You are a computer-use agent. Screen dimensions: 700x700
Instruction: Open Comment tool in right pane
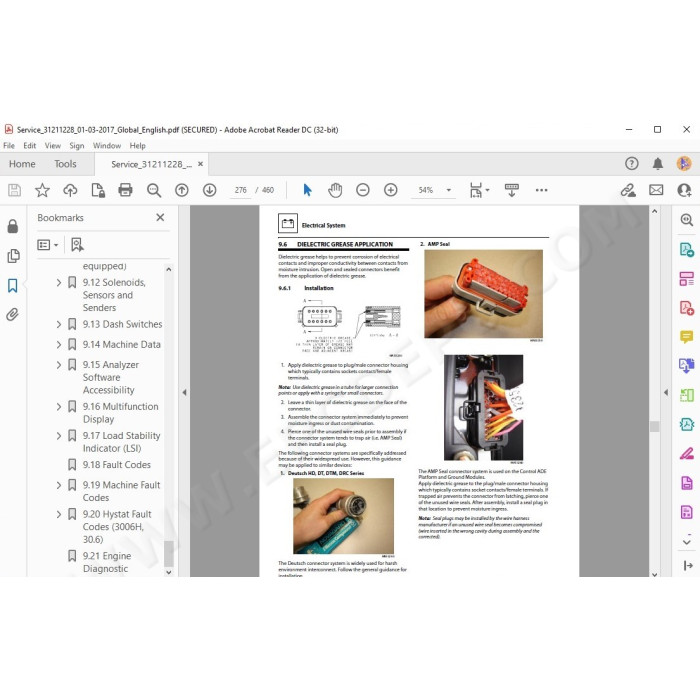(687, 337)
